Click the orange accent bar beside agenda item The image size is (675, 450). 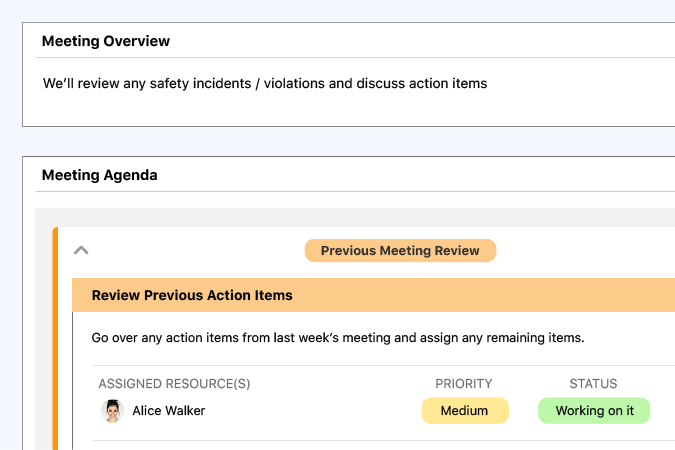pos(55,340)
